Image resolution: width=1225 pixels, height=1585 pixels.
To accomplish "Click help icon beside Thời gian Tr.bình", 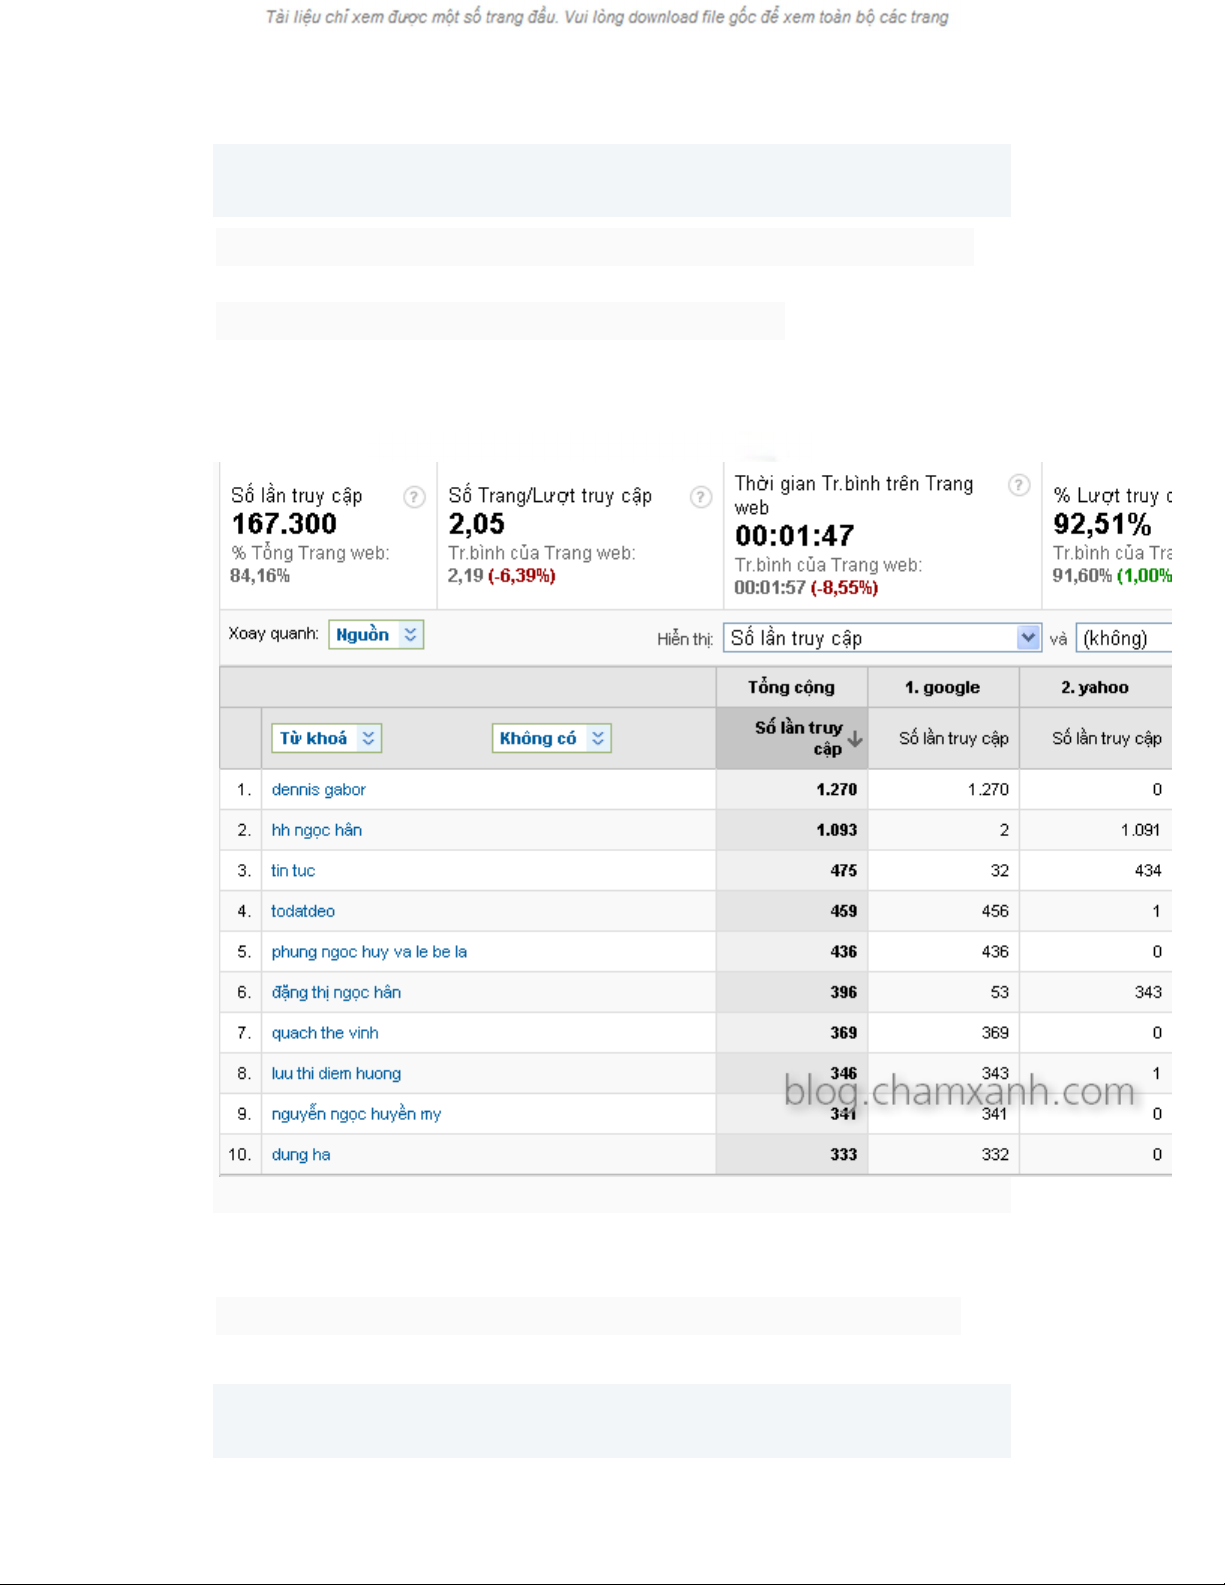I will coord(1018,485).
